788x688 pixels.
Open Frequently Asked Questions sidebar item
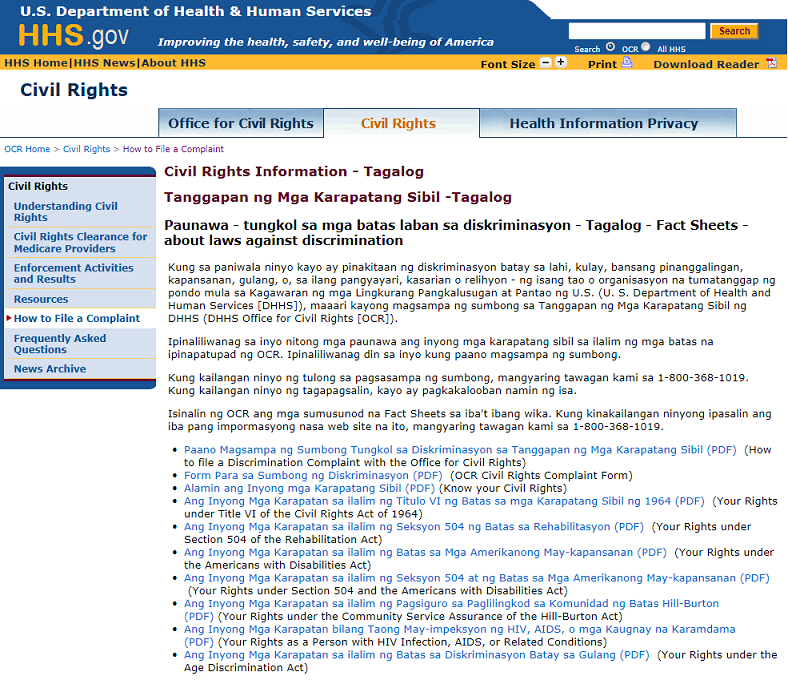click(60, 344)
